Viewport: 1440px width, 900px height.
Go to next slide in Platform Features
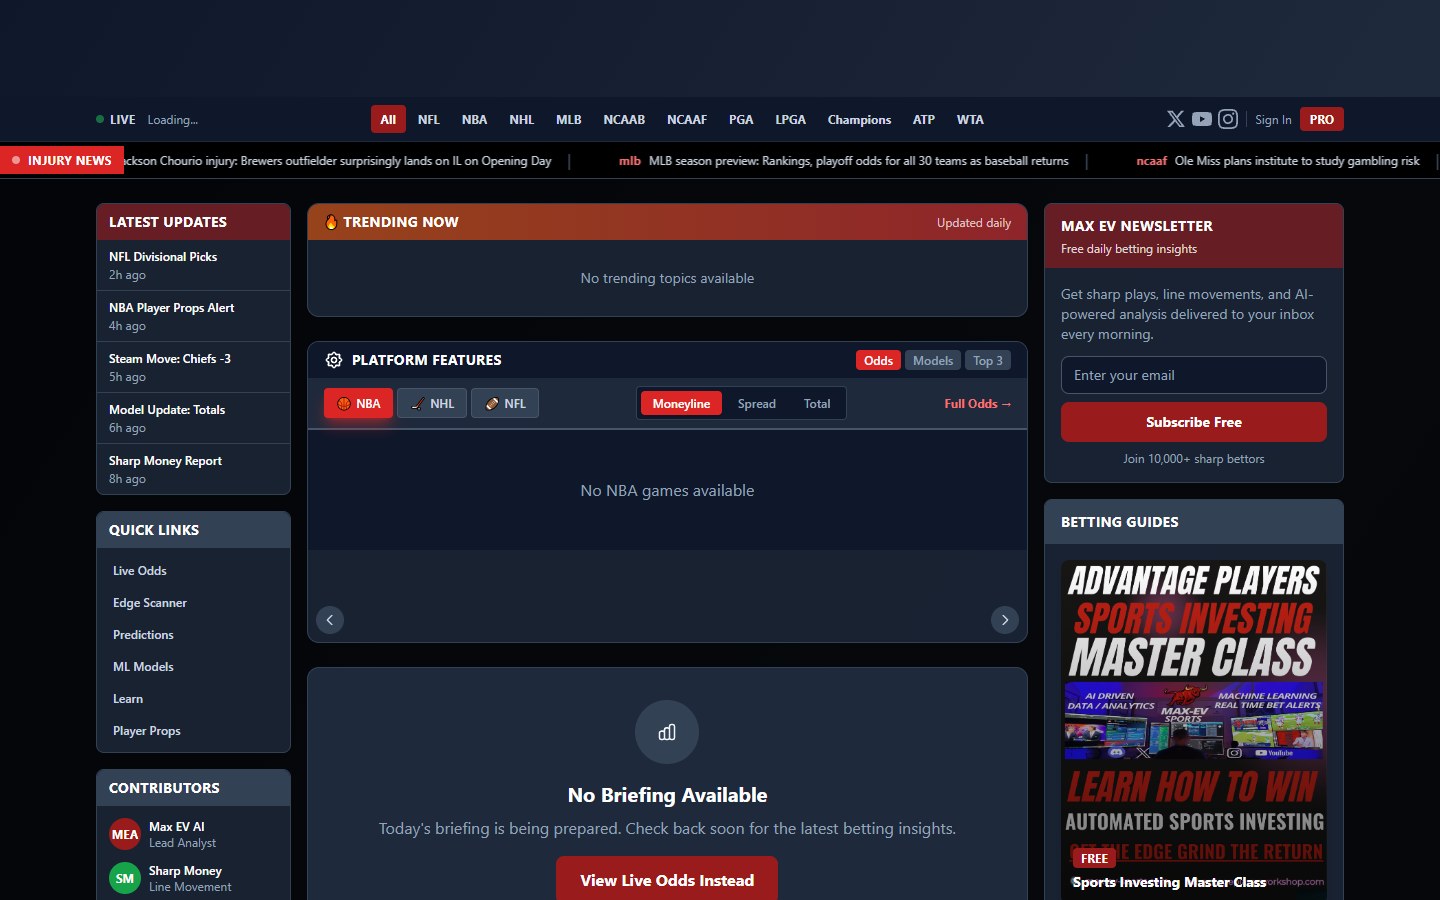coord(1005,620)
